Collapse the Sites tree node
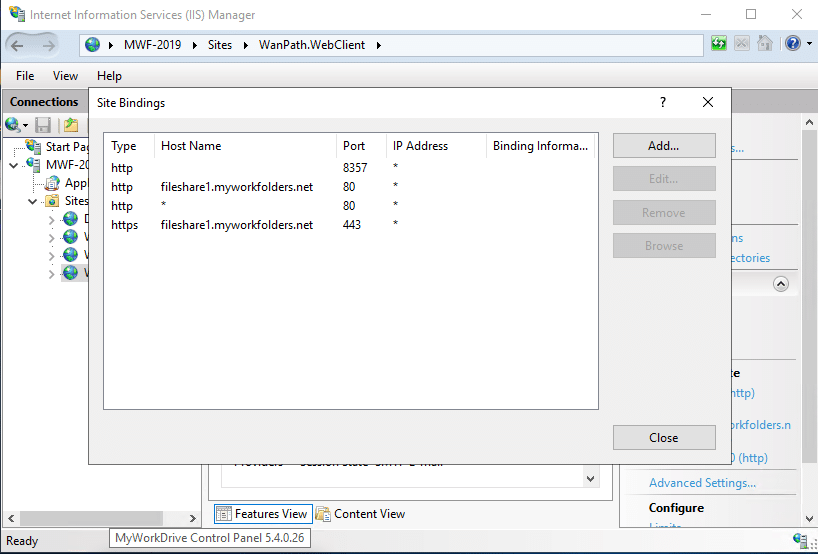The image size is (818, 554). click(x=32, y=201)
